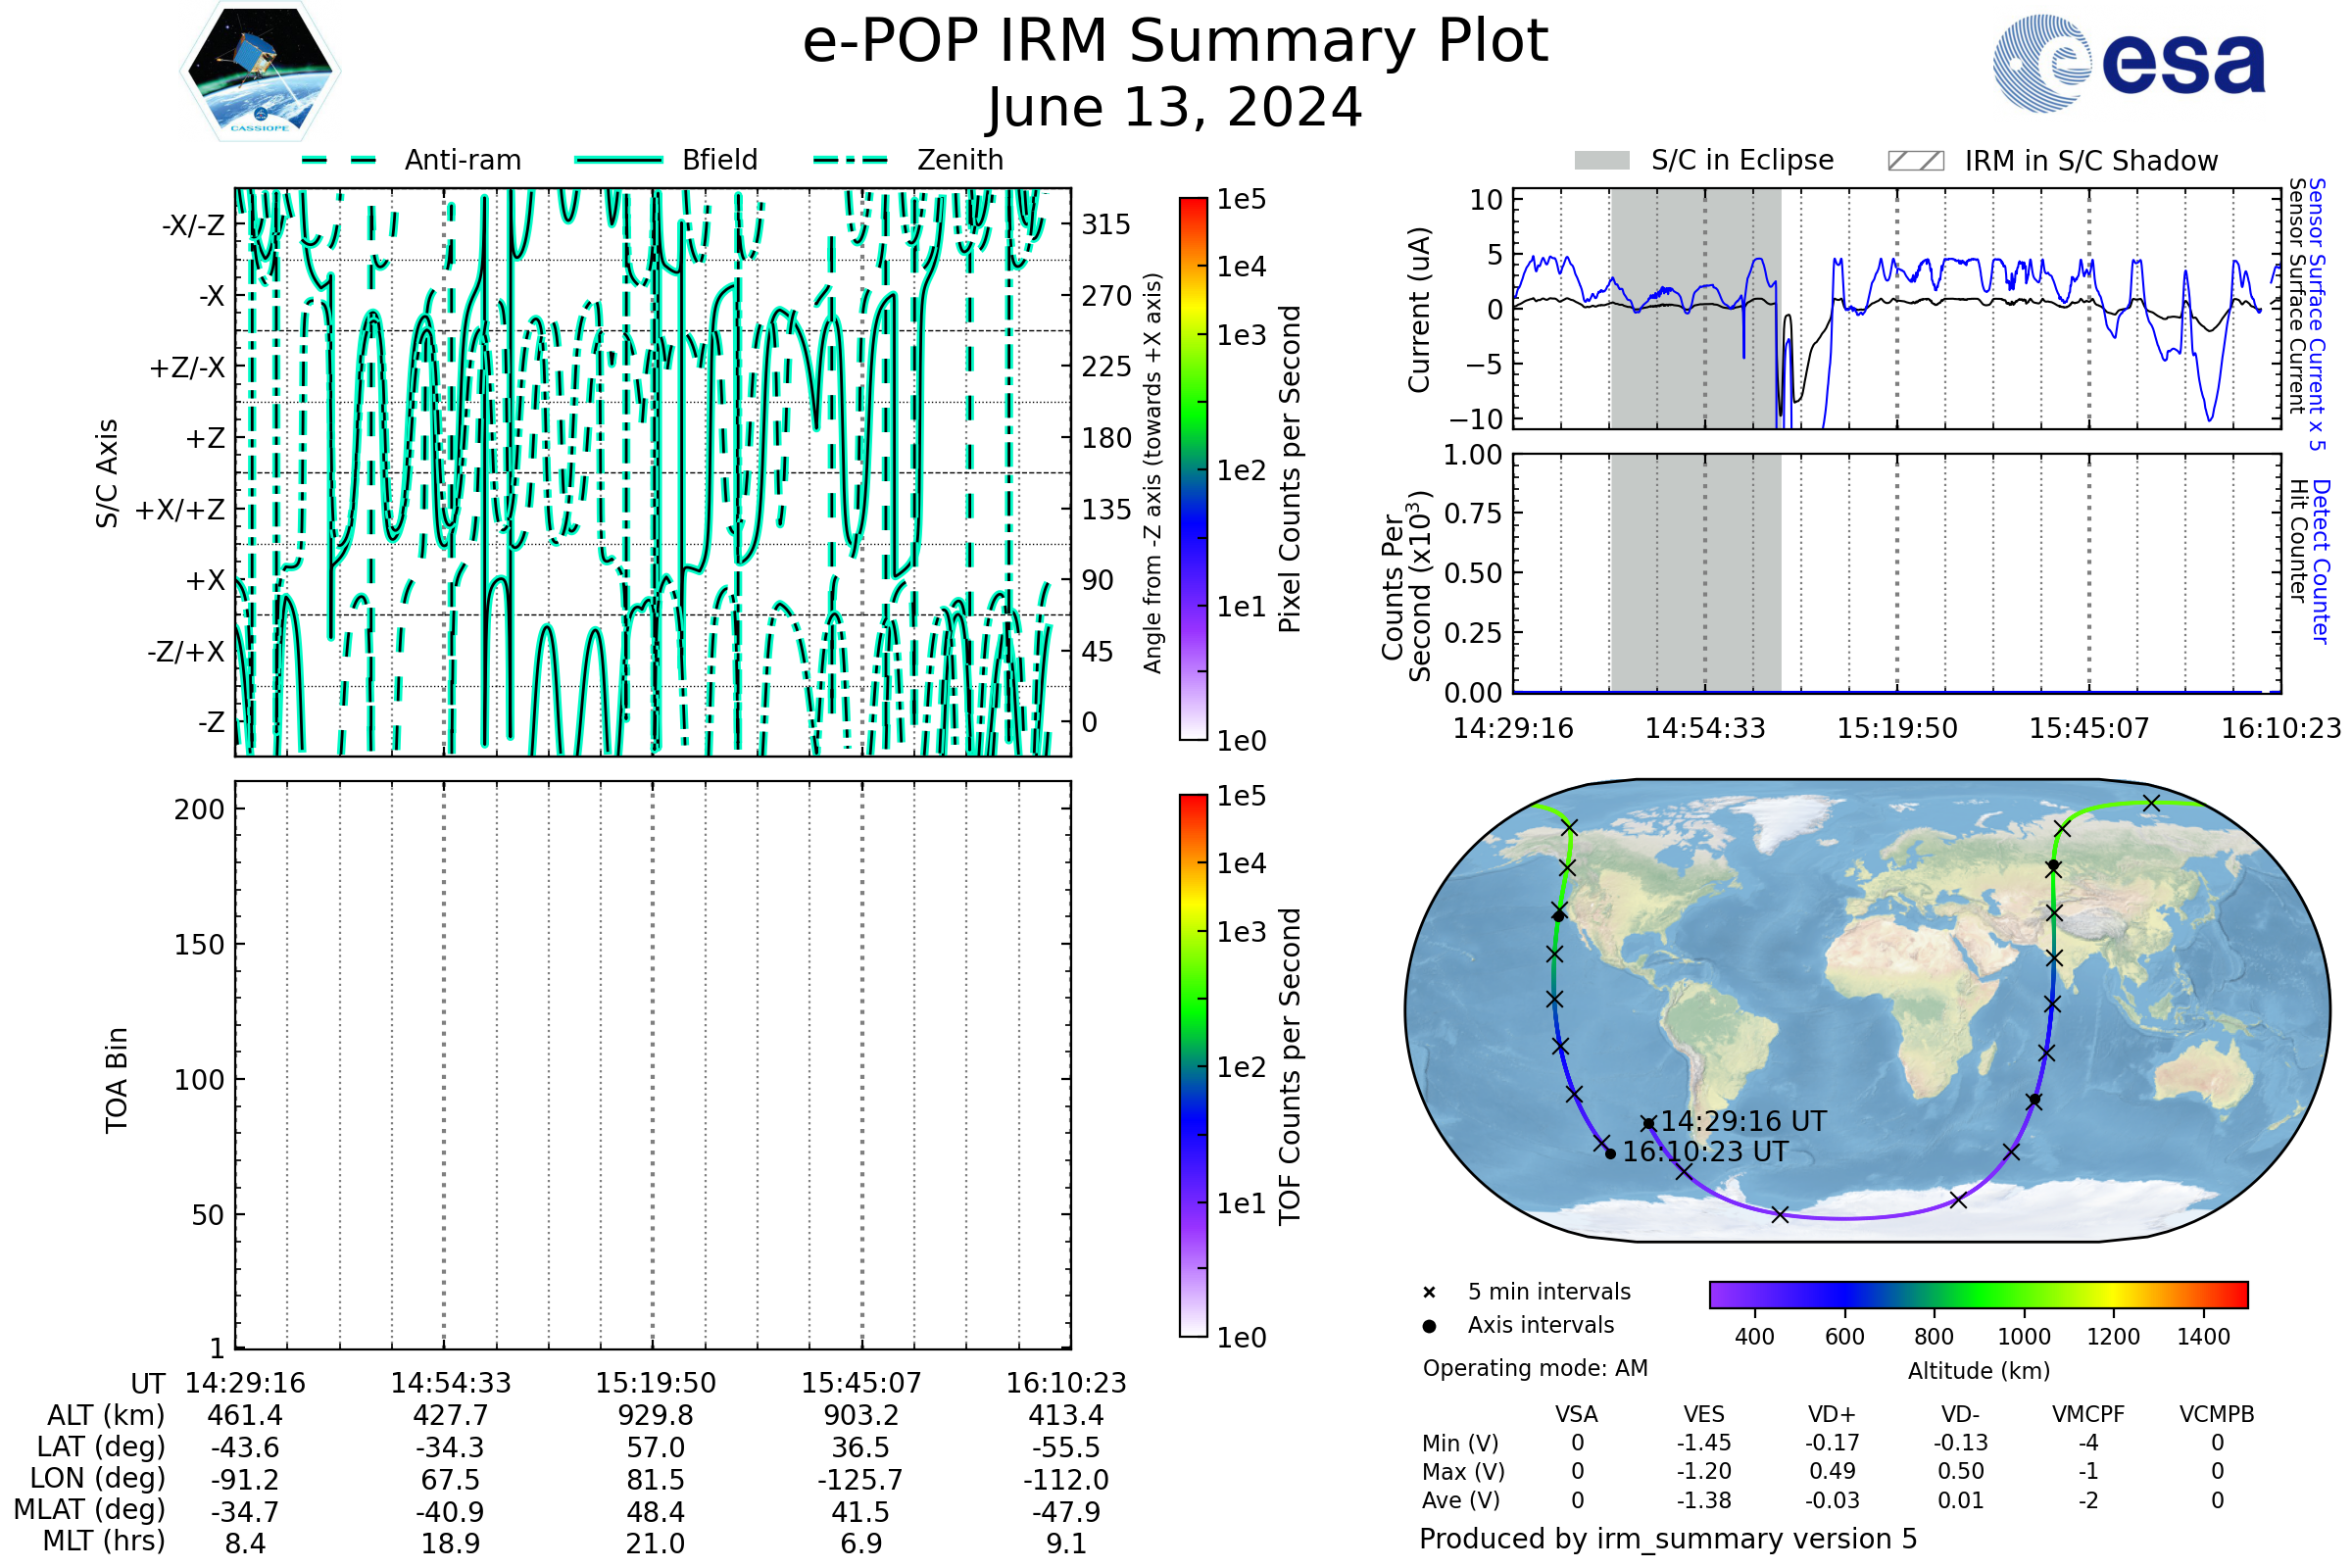Click the Pixel Counts per Second colorbar
Viewport: 2352px width, 1568px height.
point(1193,469)
